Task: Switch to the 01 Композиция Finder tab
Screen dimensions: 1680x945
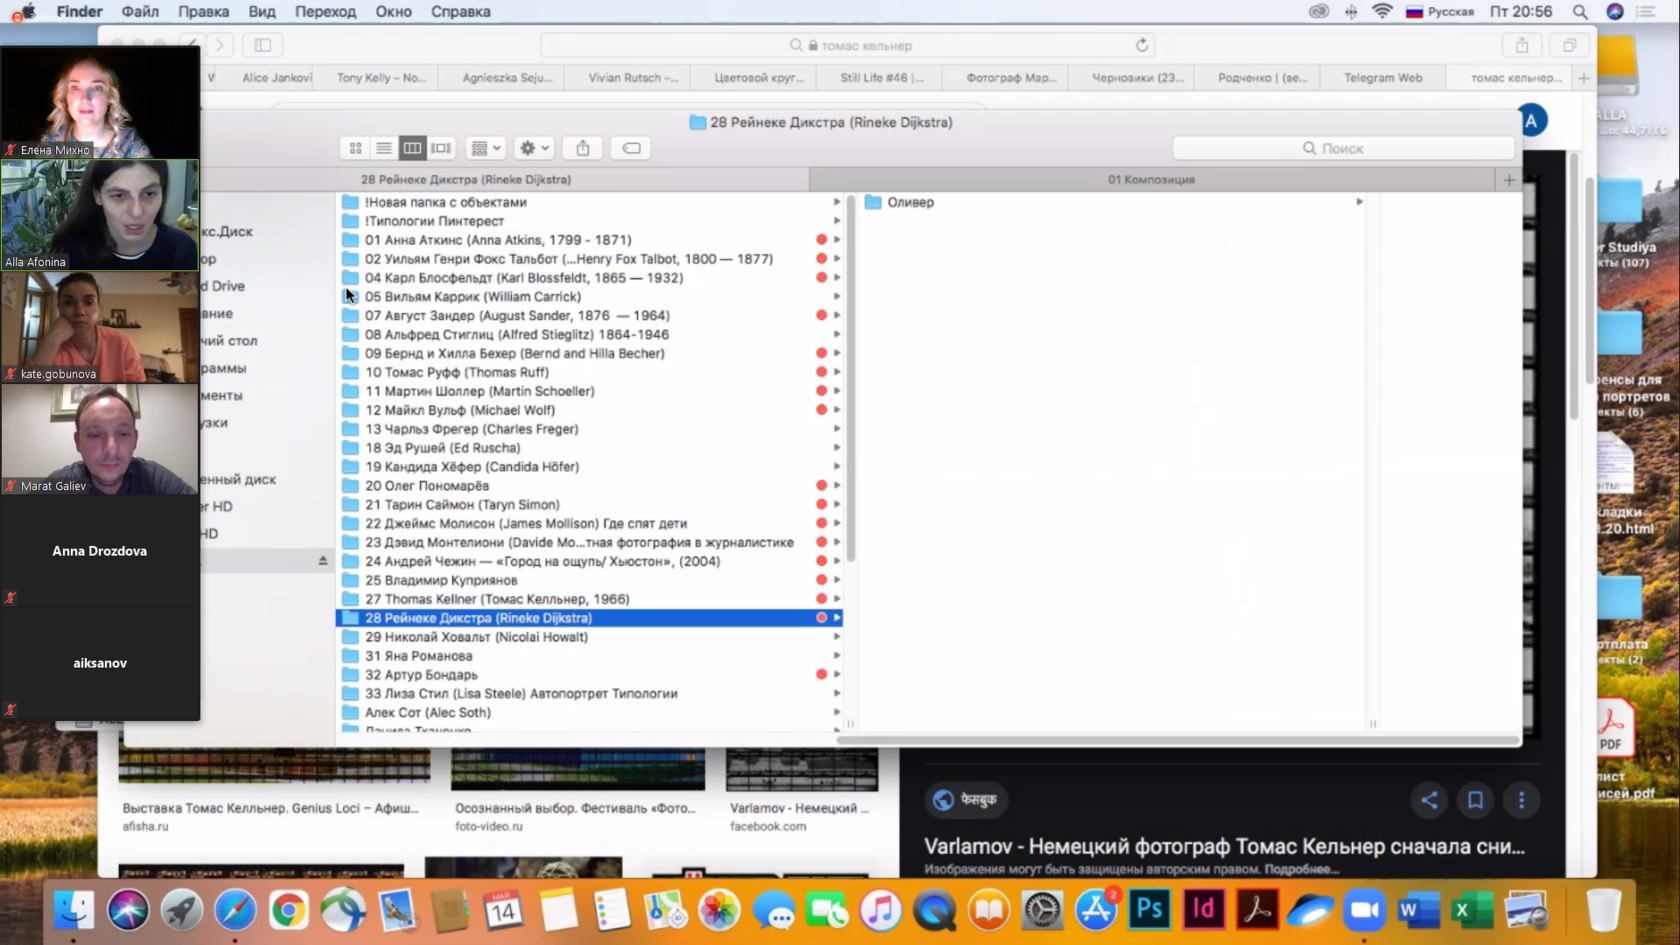Action: [1151, 180]
